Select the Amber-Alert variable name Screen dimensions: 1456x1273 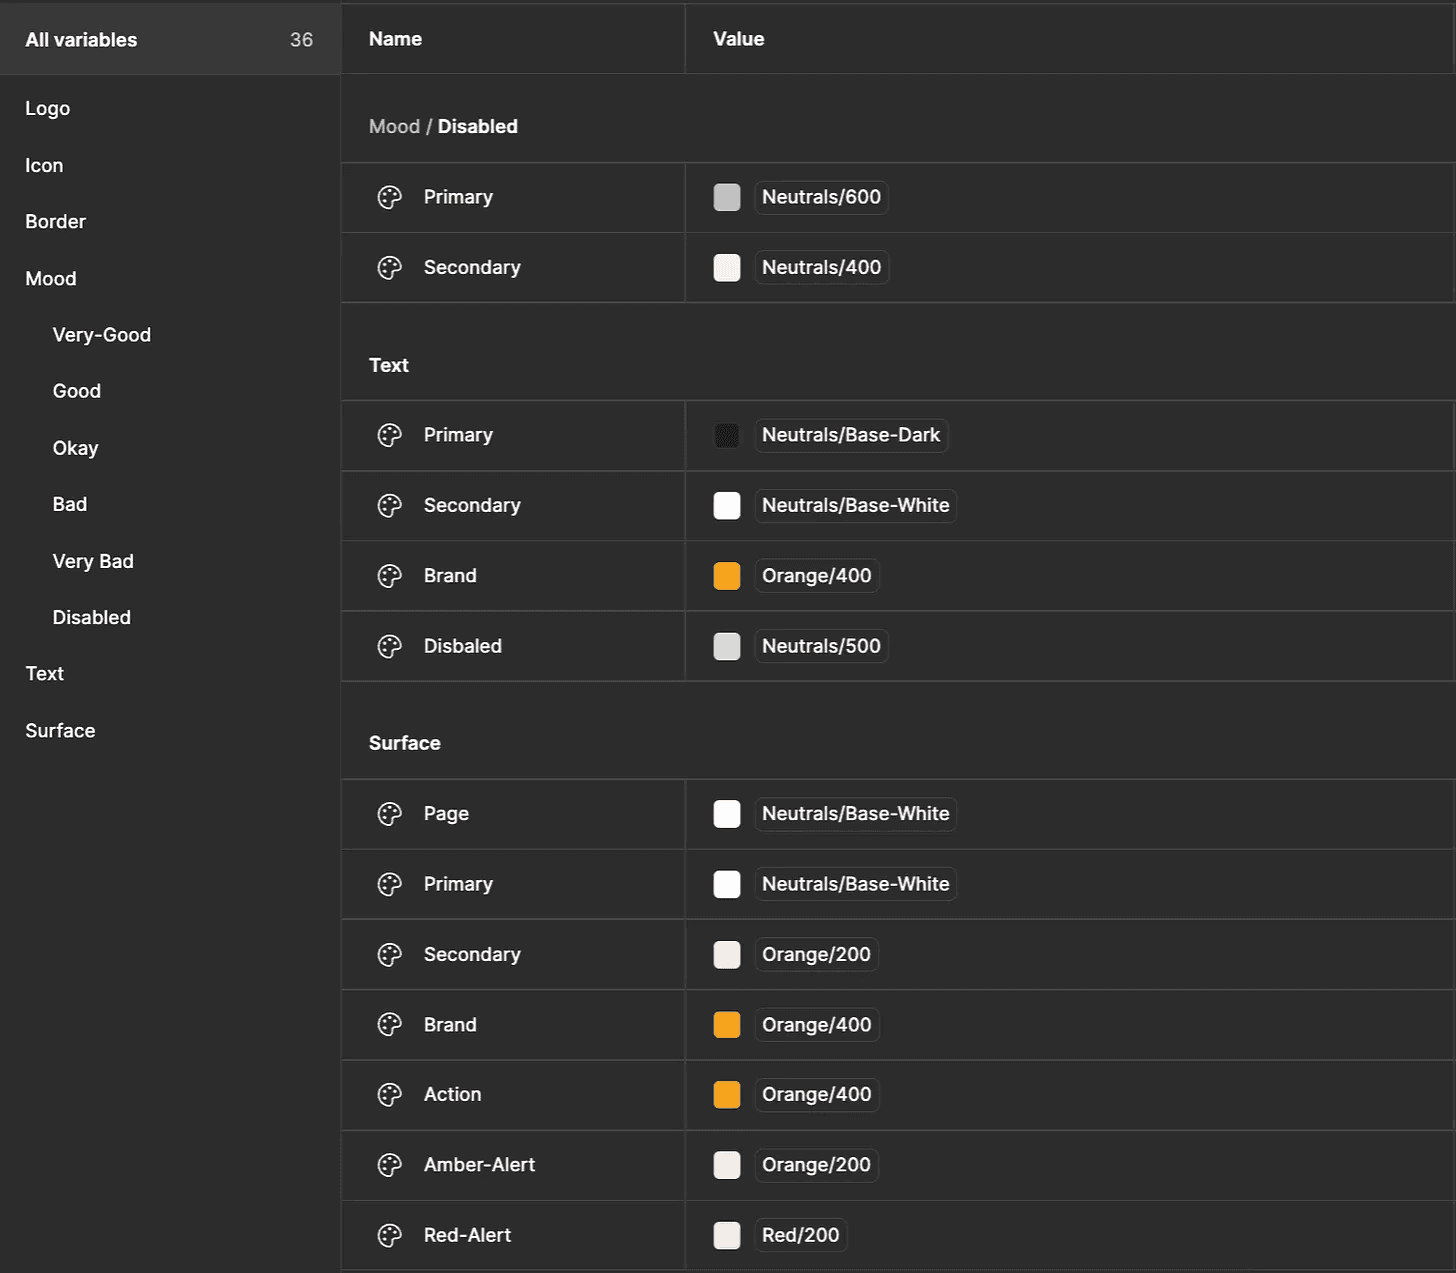[480, 1165]
